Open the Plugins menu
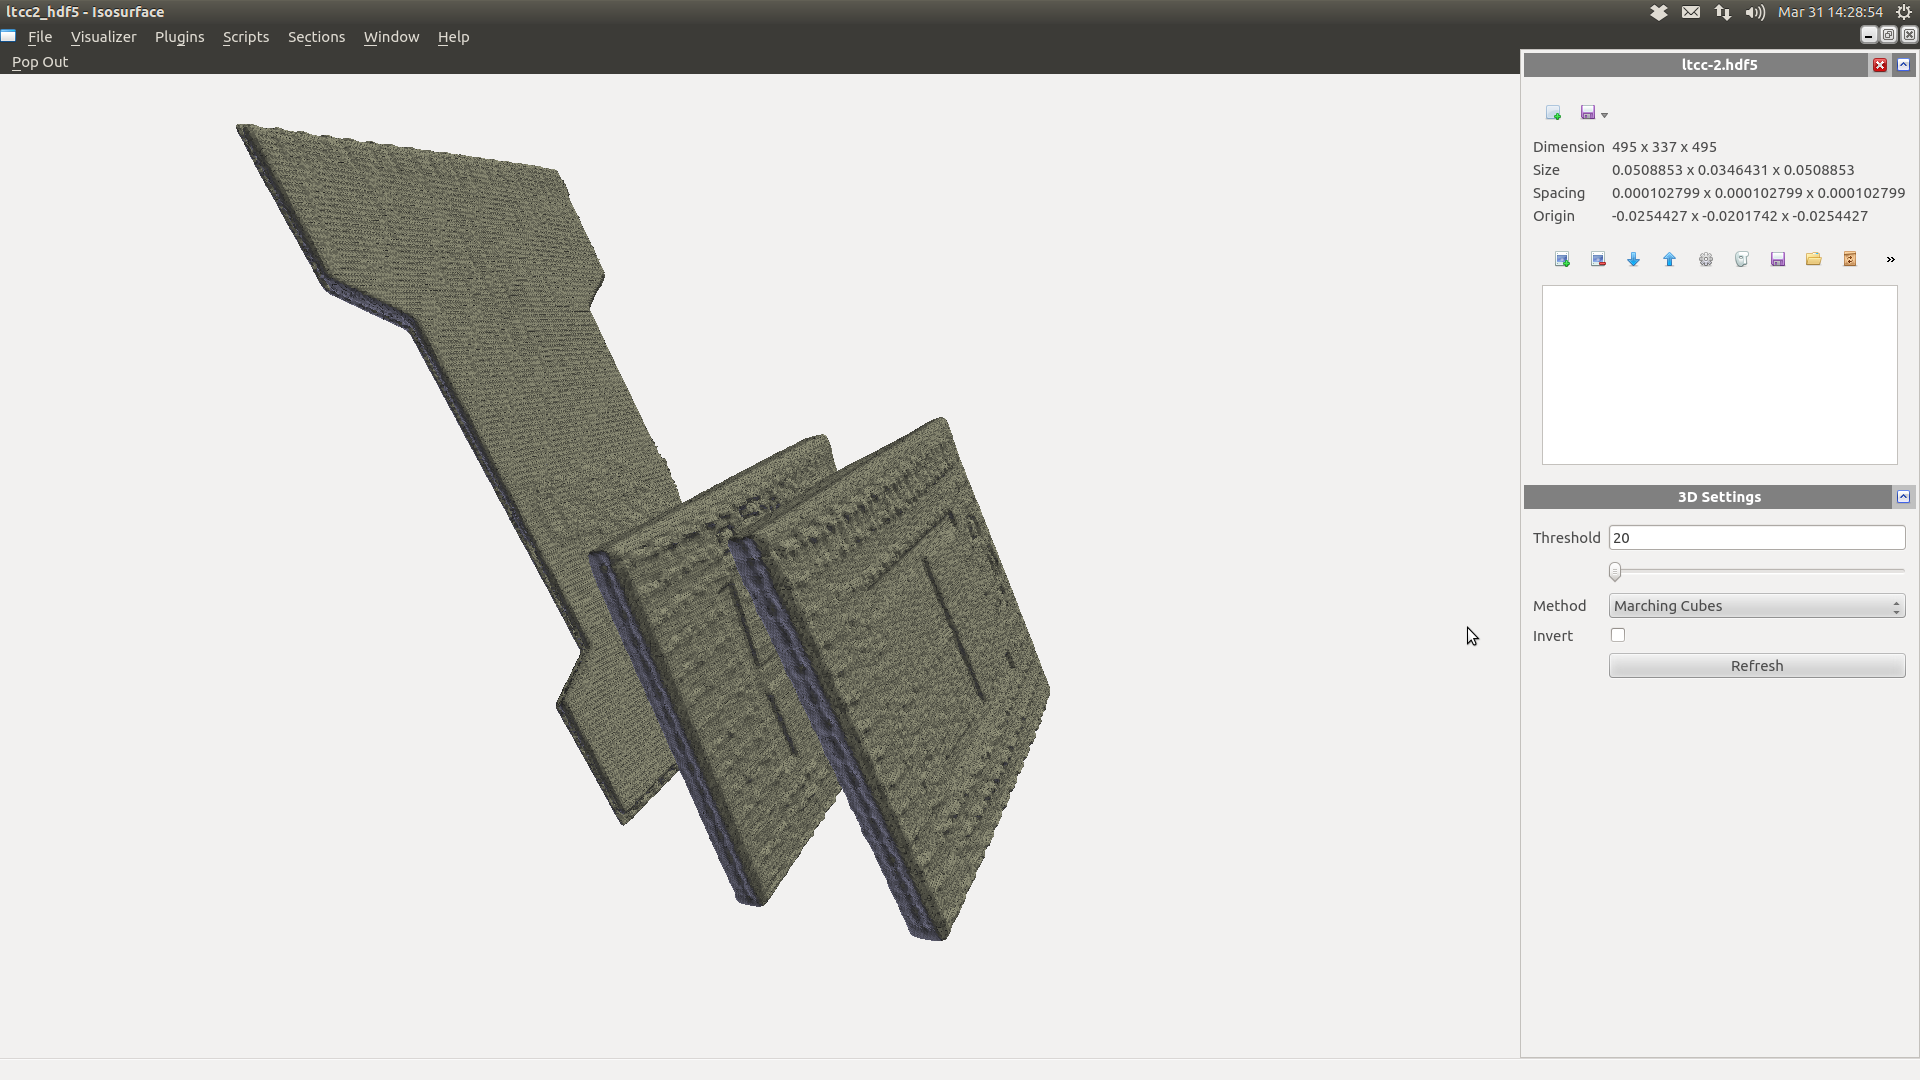Image resolution: width=1920 pixels, height=1080 pixels. 179,37
